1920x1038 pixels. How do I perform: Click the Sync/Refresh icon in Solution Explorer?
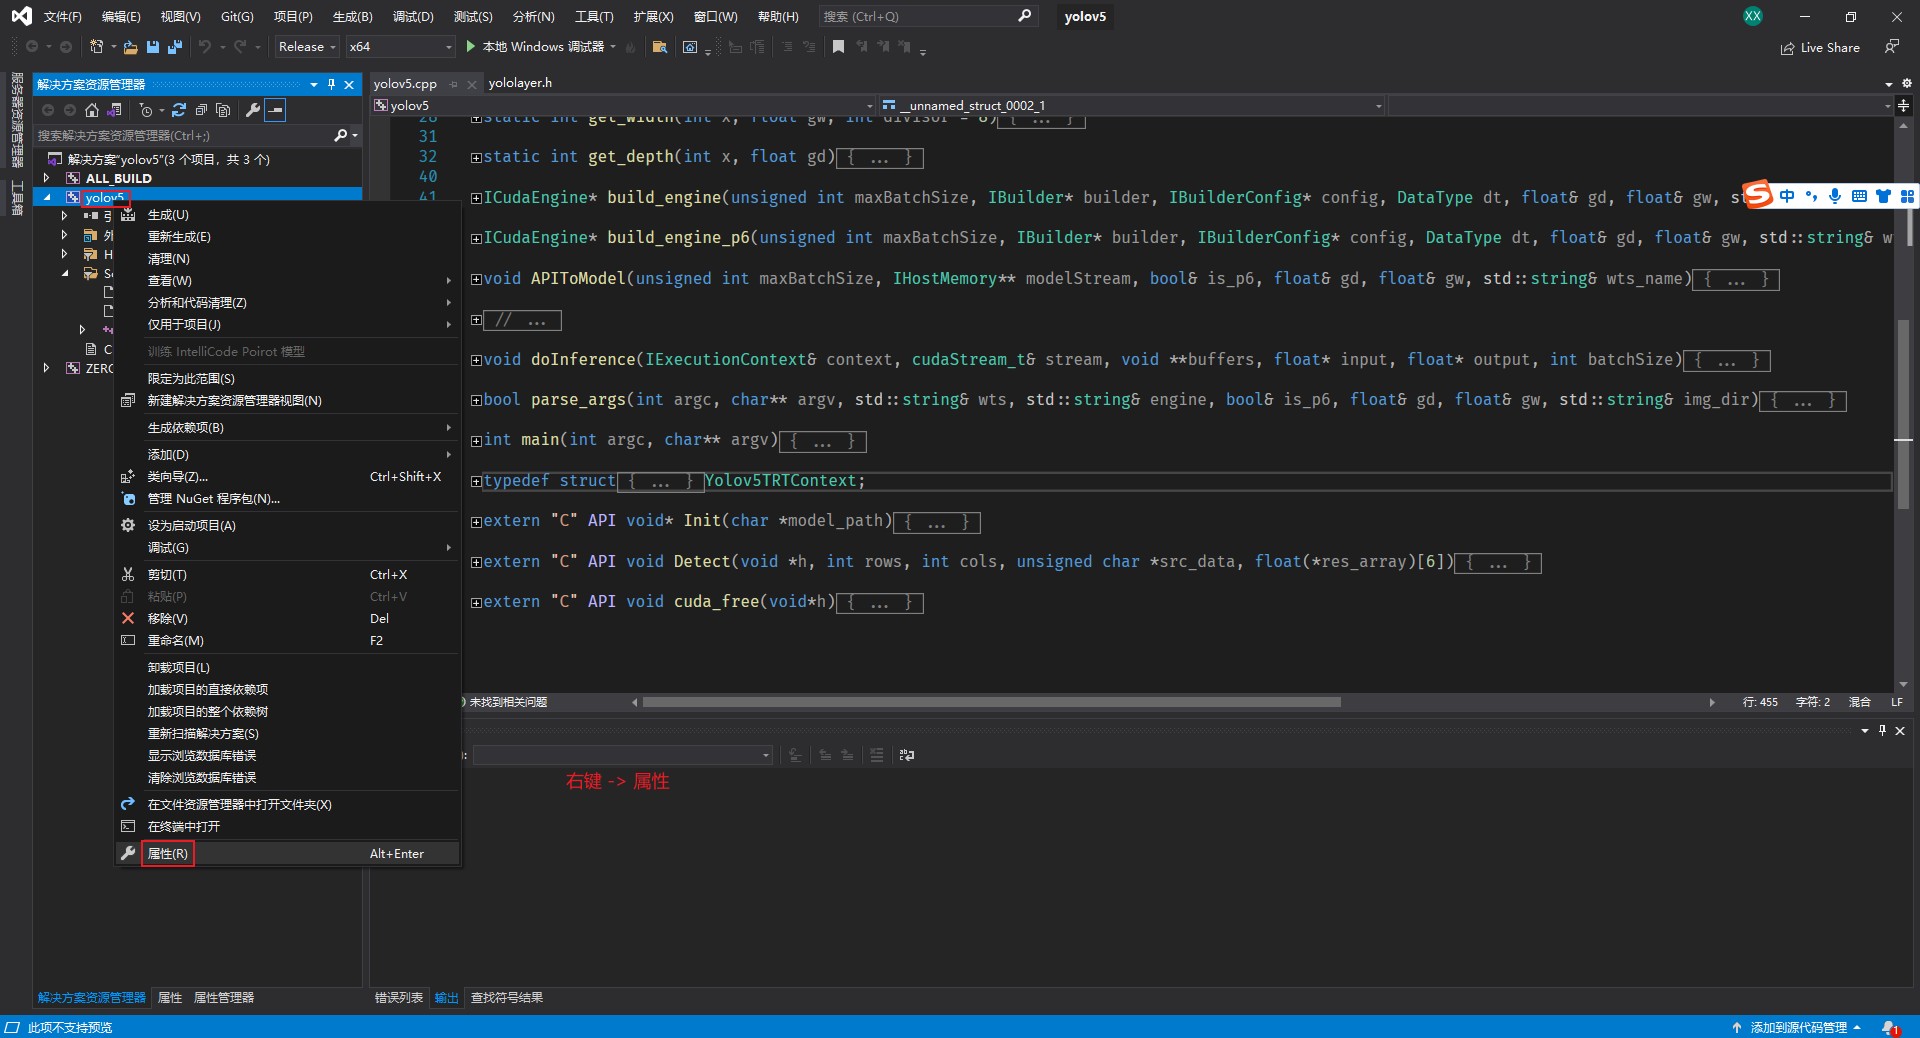coord(179,110)
